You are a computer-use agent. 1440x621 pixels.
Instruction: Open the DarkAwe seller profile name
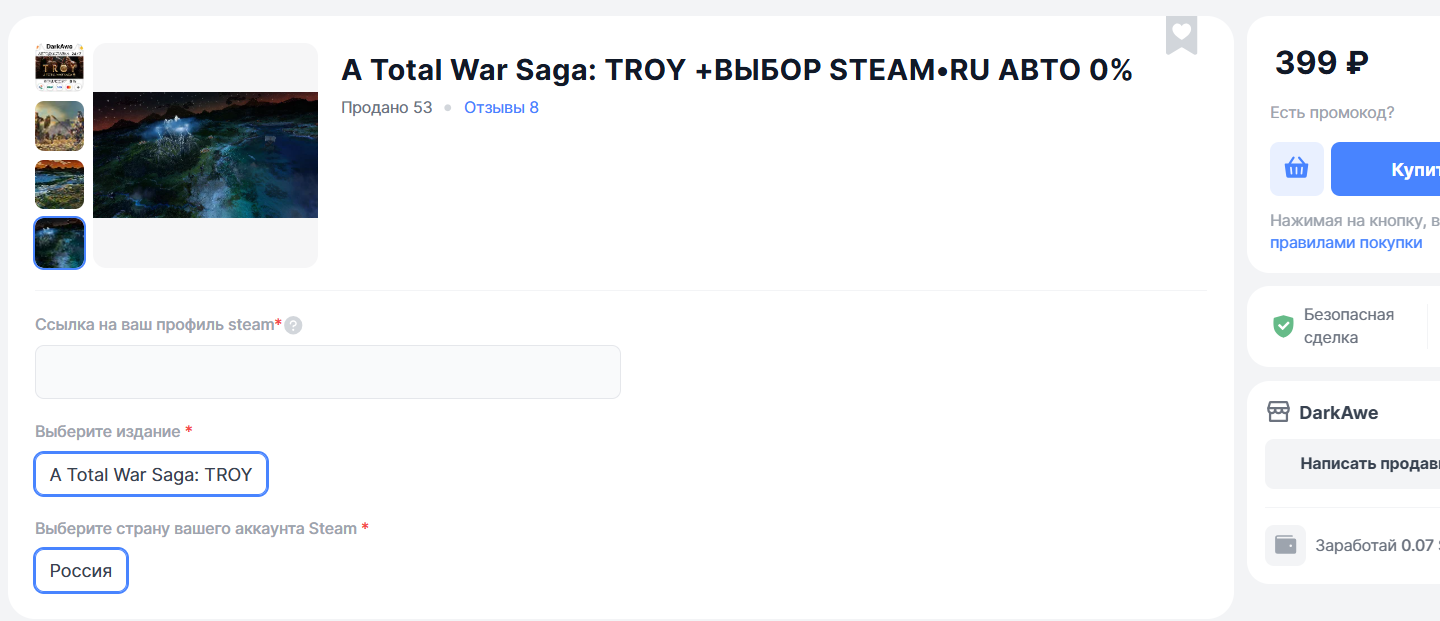tap(1338, 412)
